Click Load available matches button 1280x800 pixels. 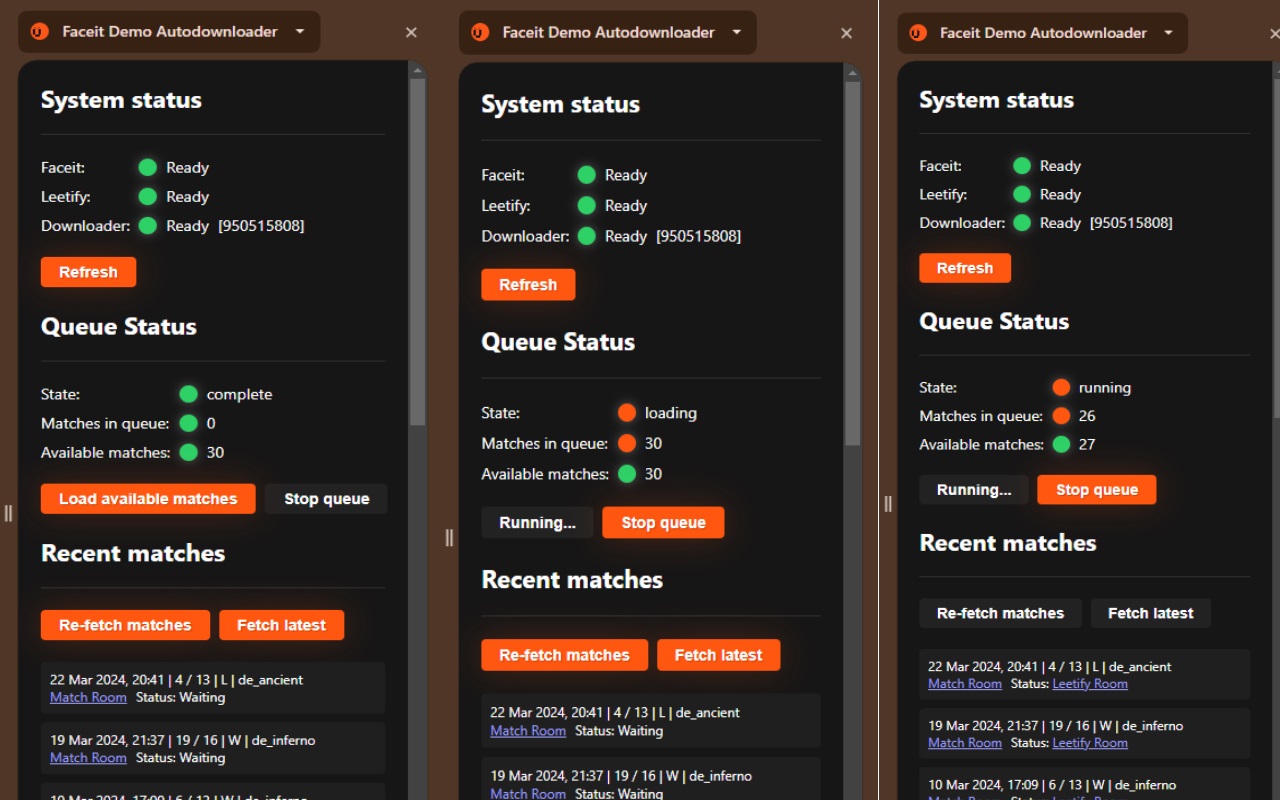click(x=148, y=499)
